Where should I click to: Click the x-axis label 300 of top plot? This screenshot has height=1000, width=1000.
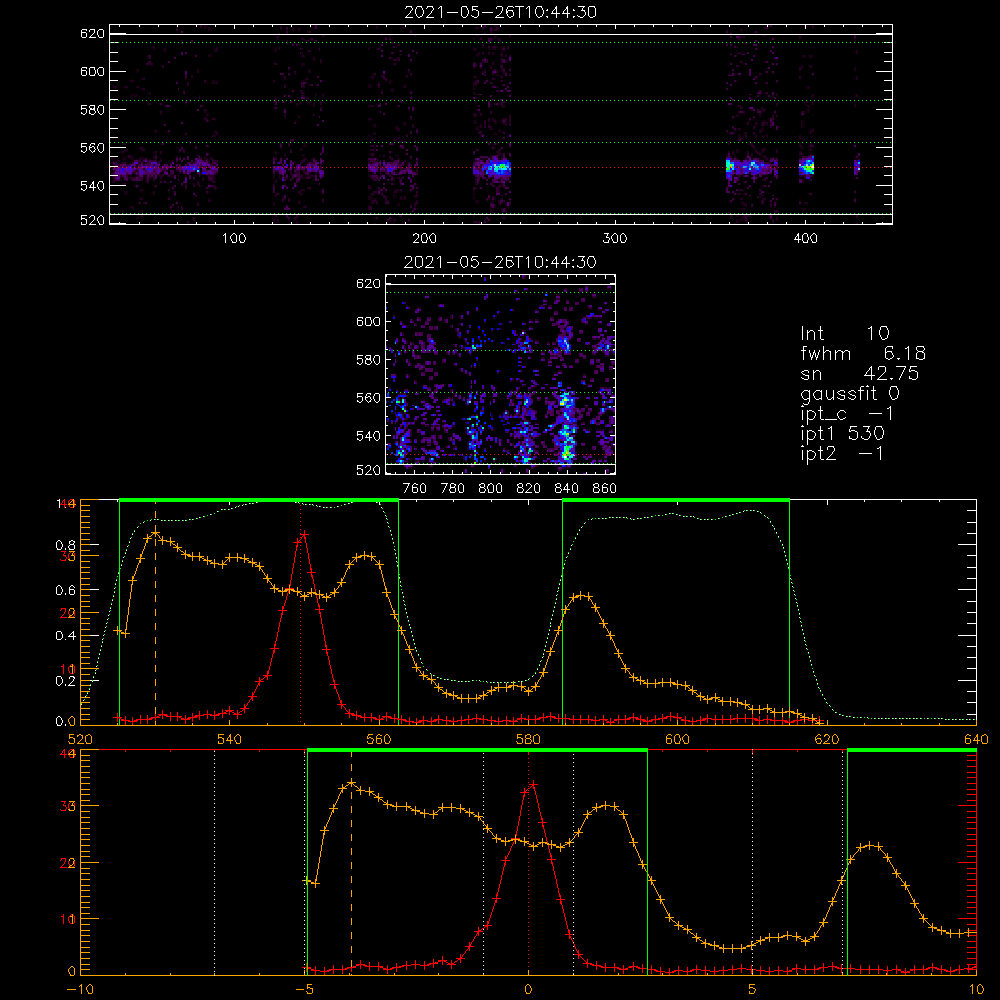[615, 239]
